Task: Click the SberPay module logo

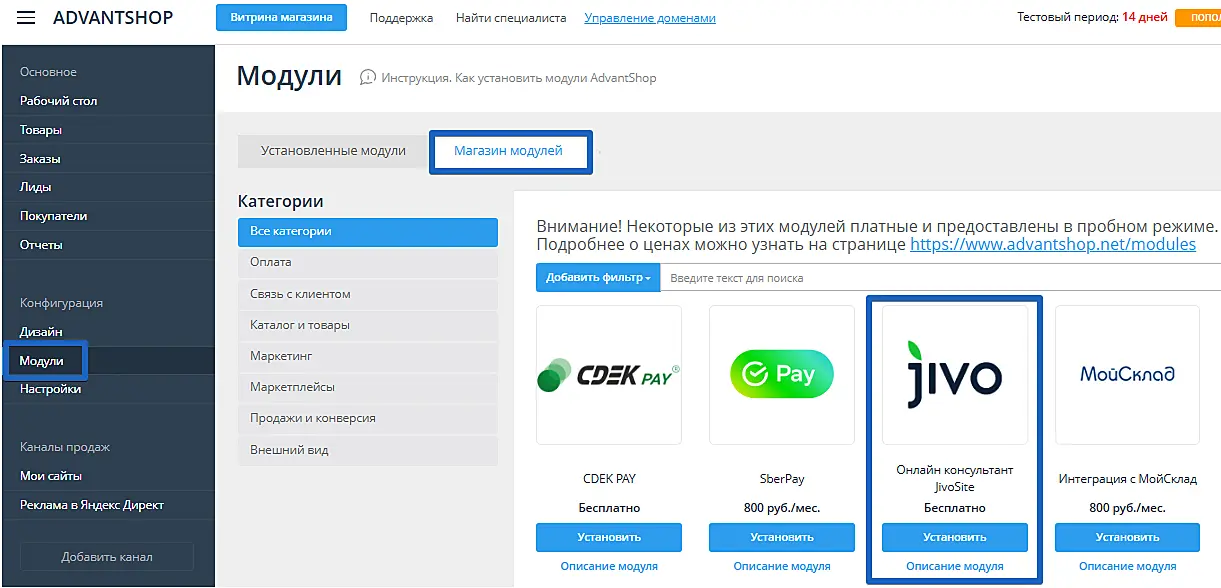Action: [x=781, y=375]
